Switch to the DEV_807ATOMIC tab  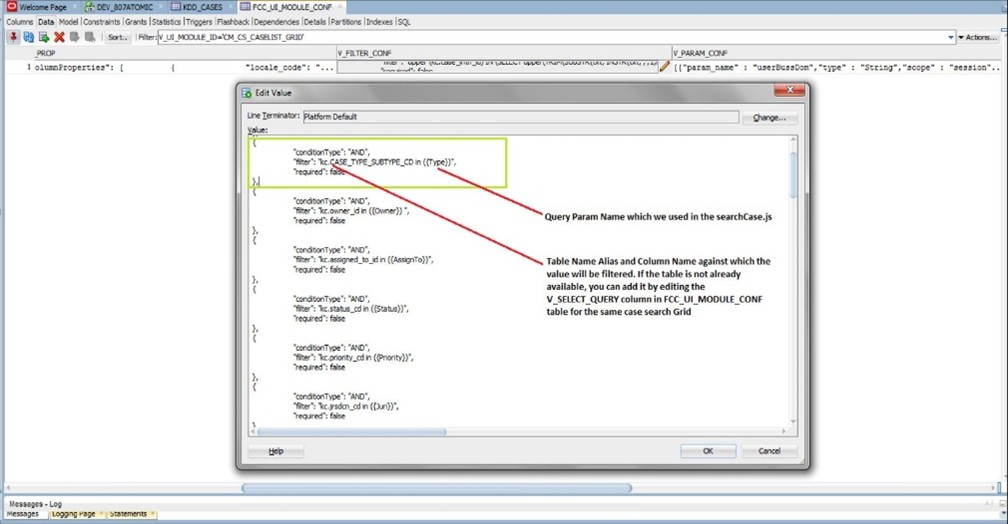pos(125,7)
